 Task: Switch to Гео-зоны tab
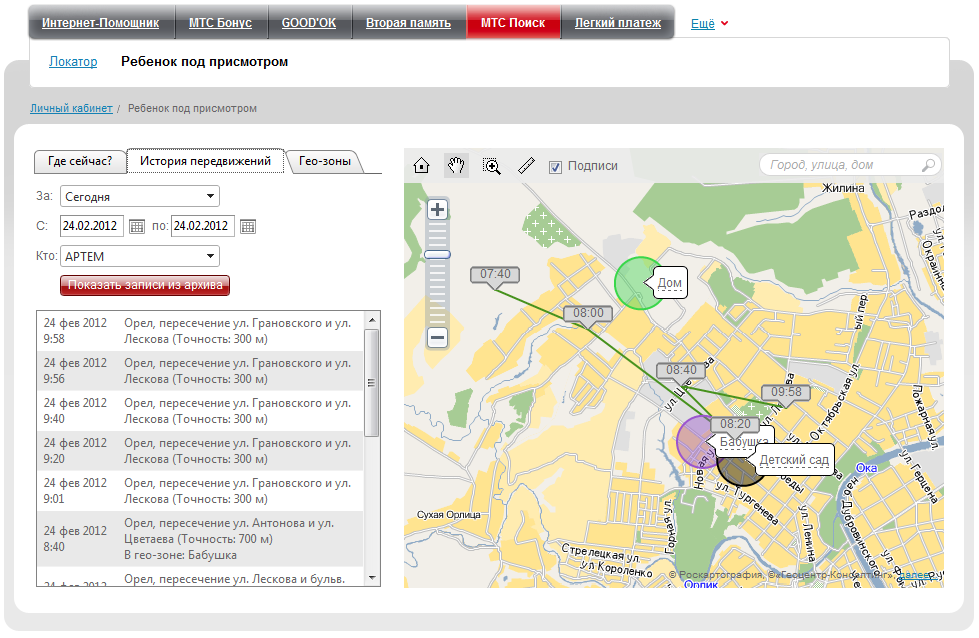pyautogui.click(x=325, y=161)
